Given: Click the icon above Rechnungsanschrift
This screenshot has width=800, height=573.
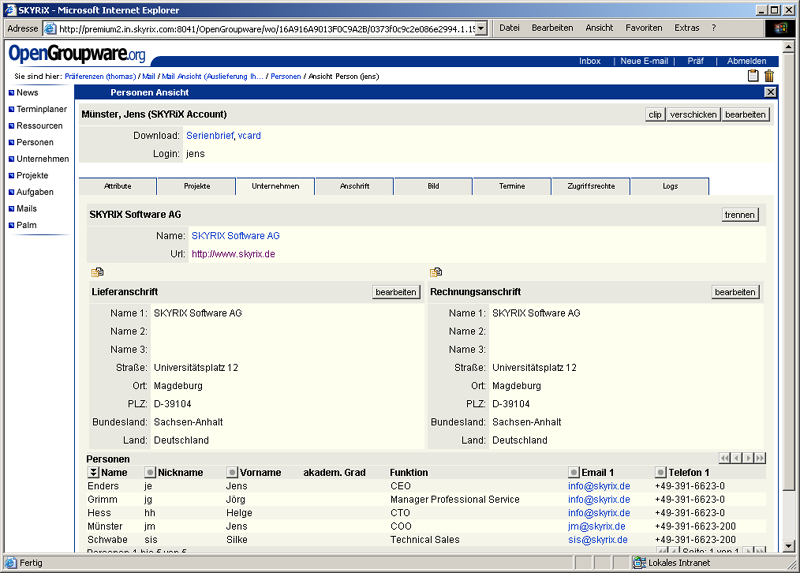Looking at the screenshot, I should pos(436,272).
